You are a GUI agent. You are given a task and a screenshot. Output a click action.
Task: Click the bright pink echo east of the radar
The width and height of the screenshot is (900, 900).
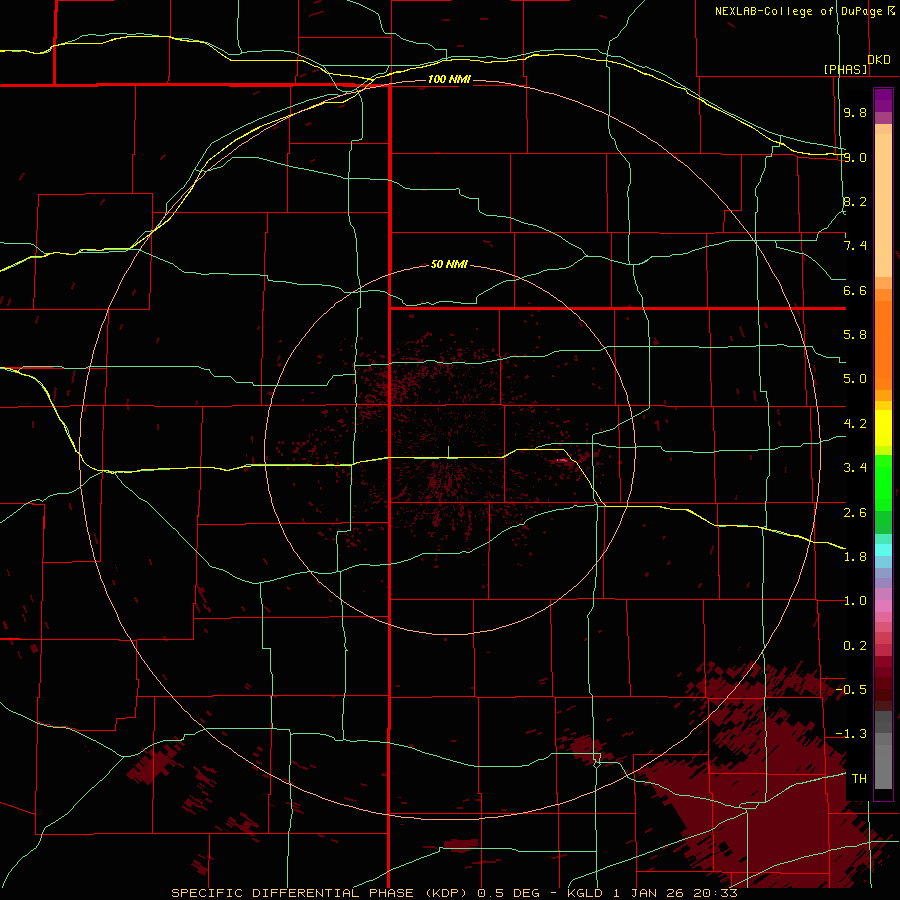click(562, 460)
